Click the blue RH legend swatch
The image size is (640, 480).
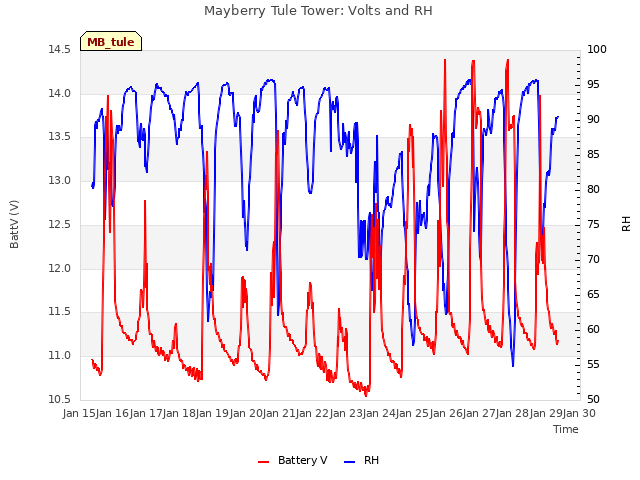click(x=350, y=461)
